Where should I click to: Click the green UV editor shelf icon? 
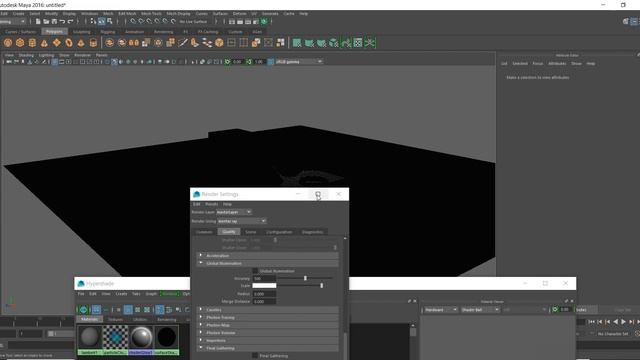(x=358, y=43)
